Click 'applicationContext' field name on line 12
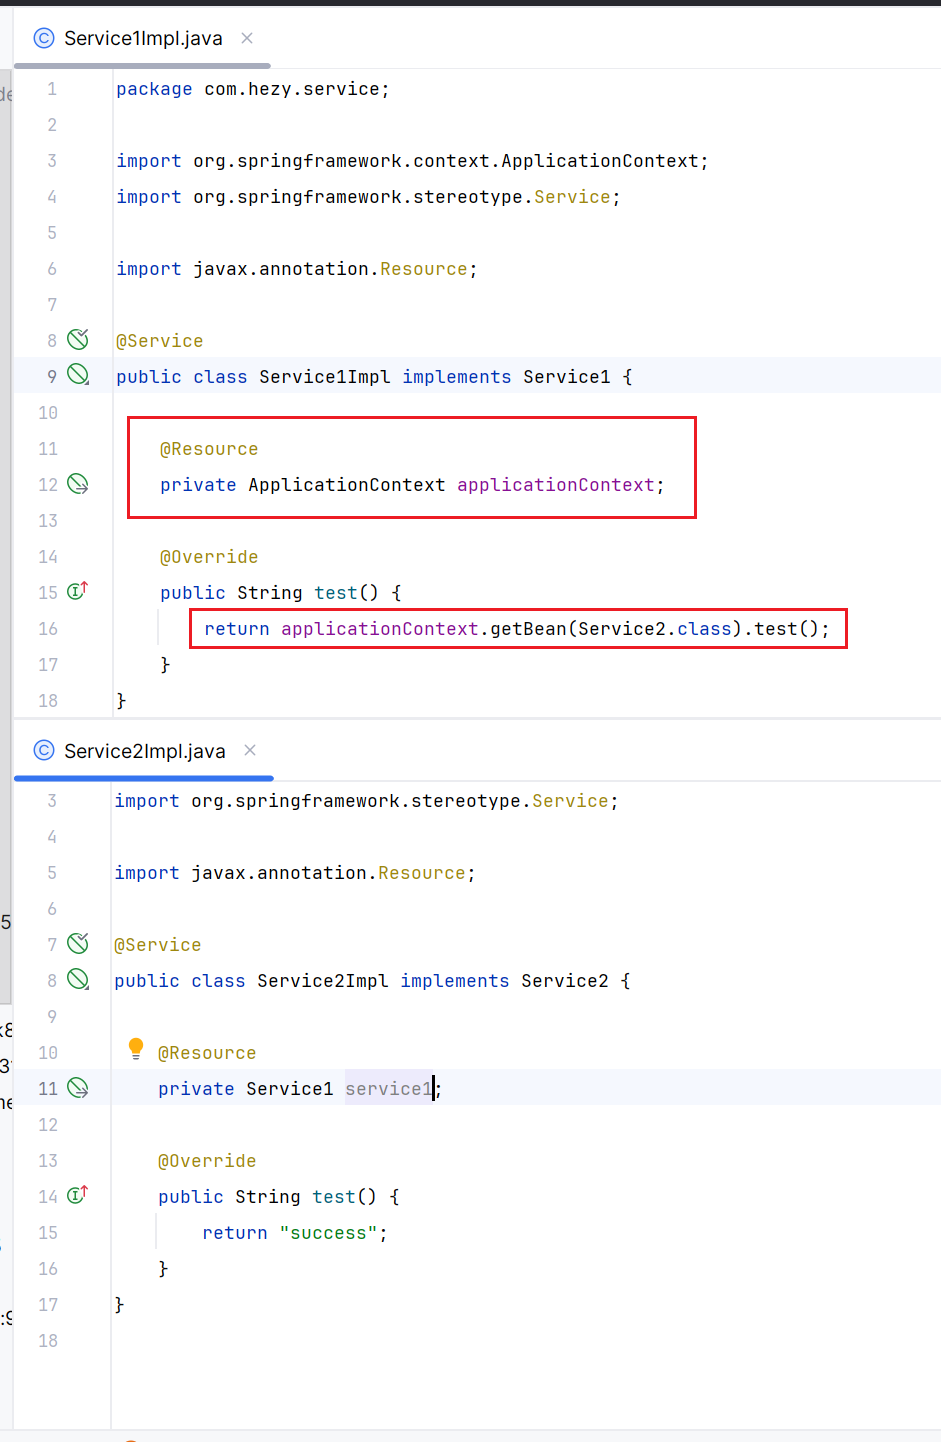The image size is (941, 1442). (556, 485)
